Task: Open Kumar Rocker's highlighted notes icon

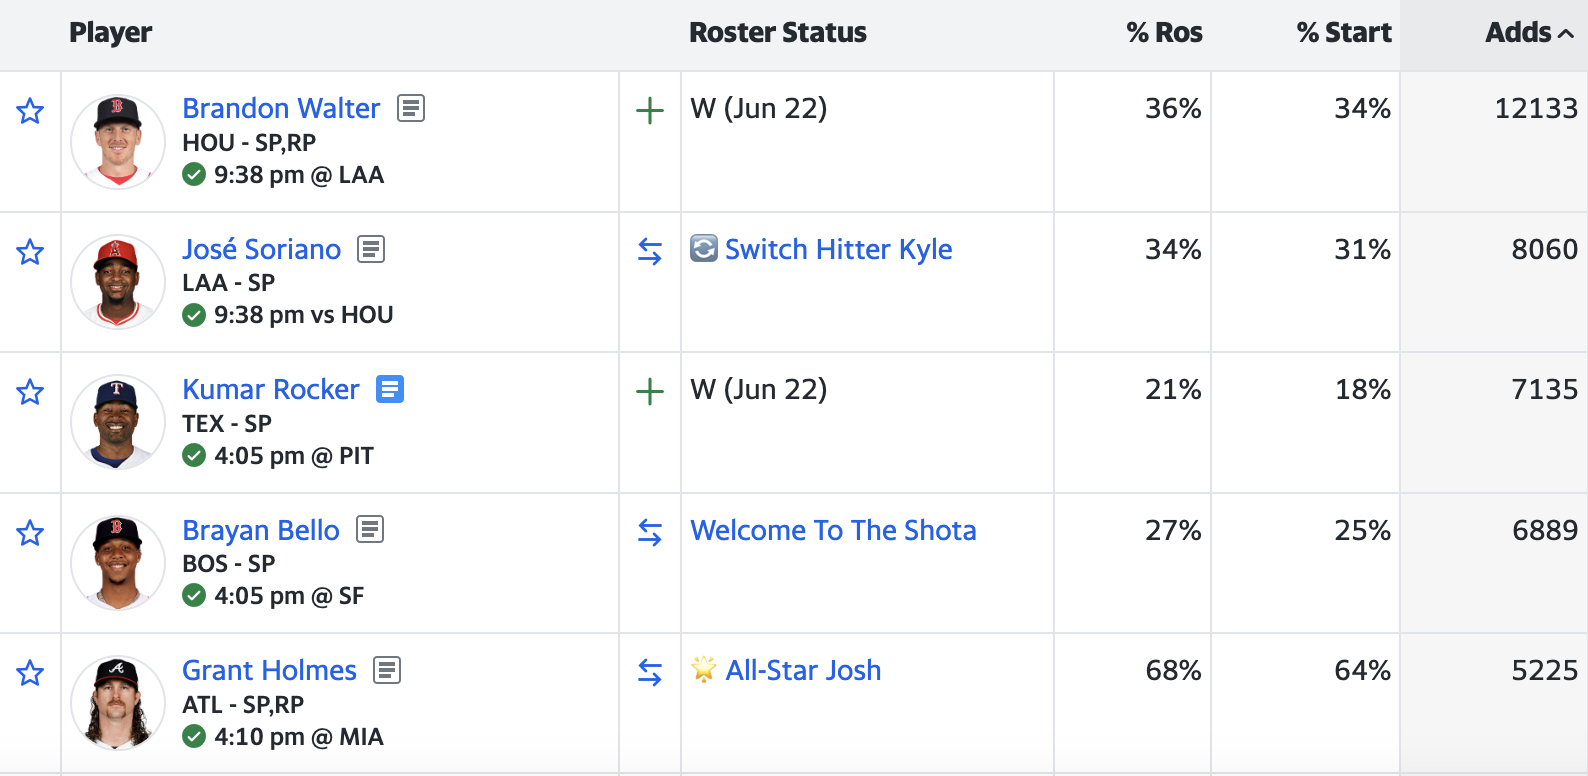Action: 390,389
